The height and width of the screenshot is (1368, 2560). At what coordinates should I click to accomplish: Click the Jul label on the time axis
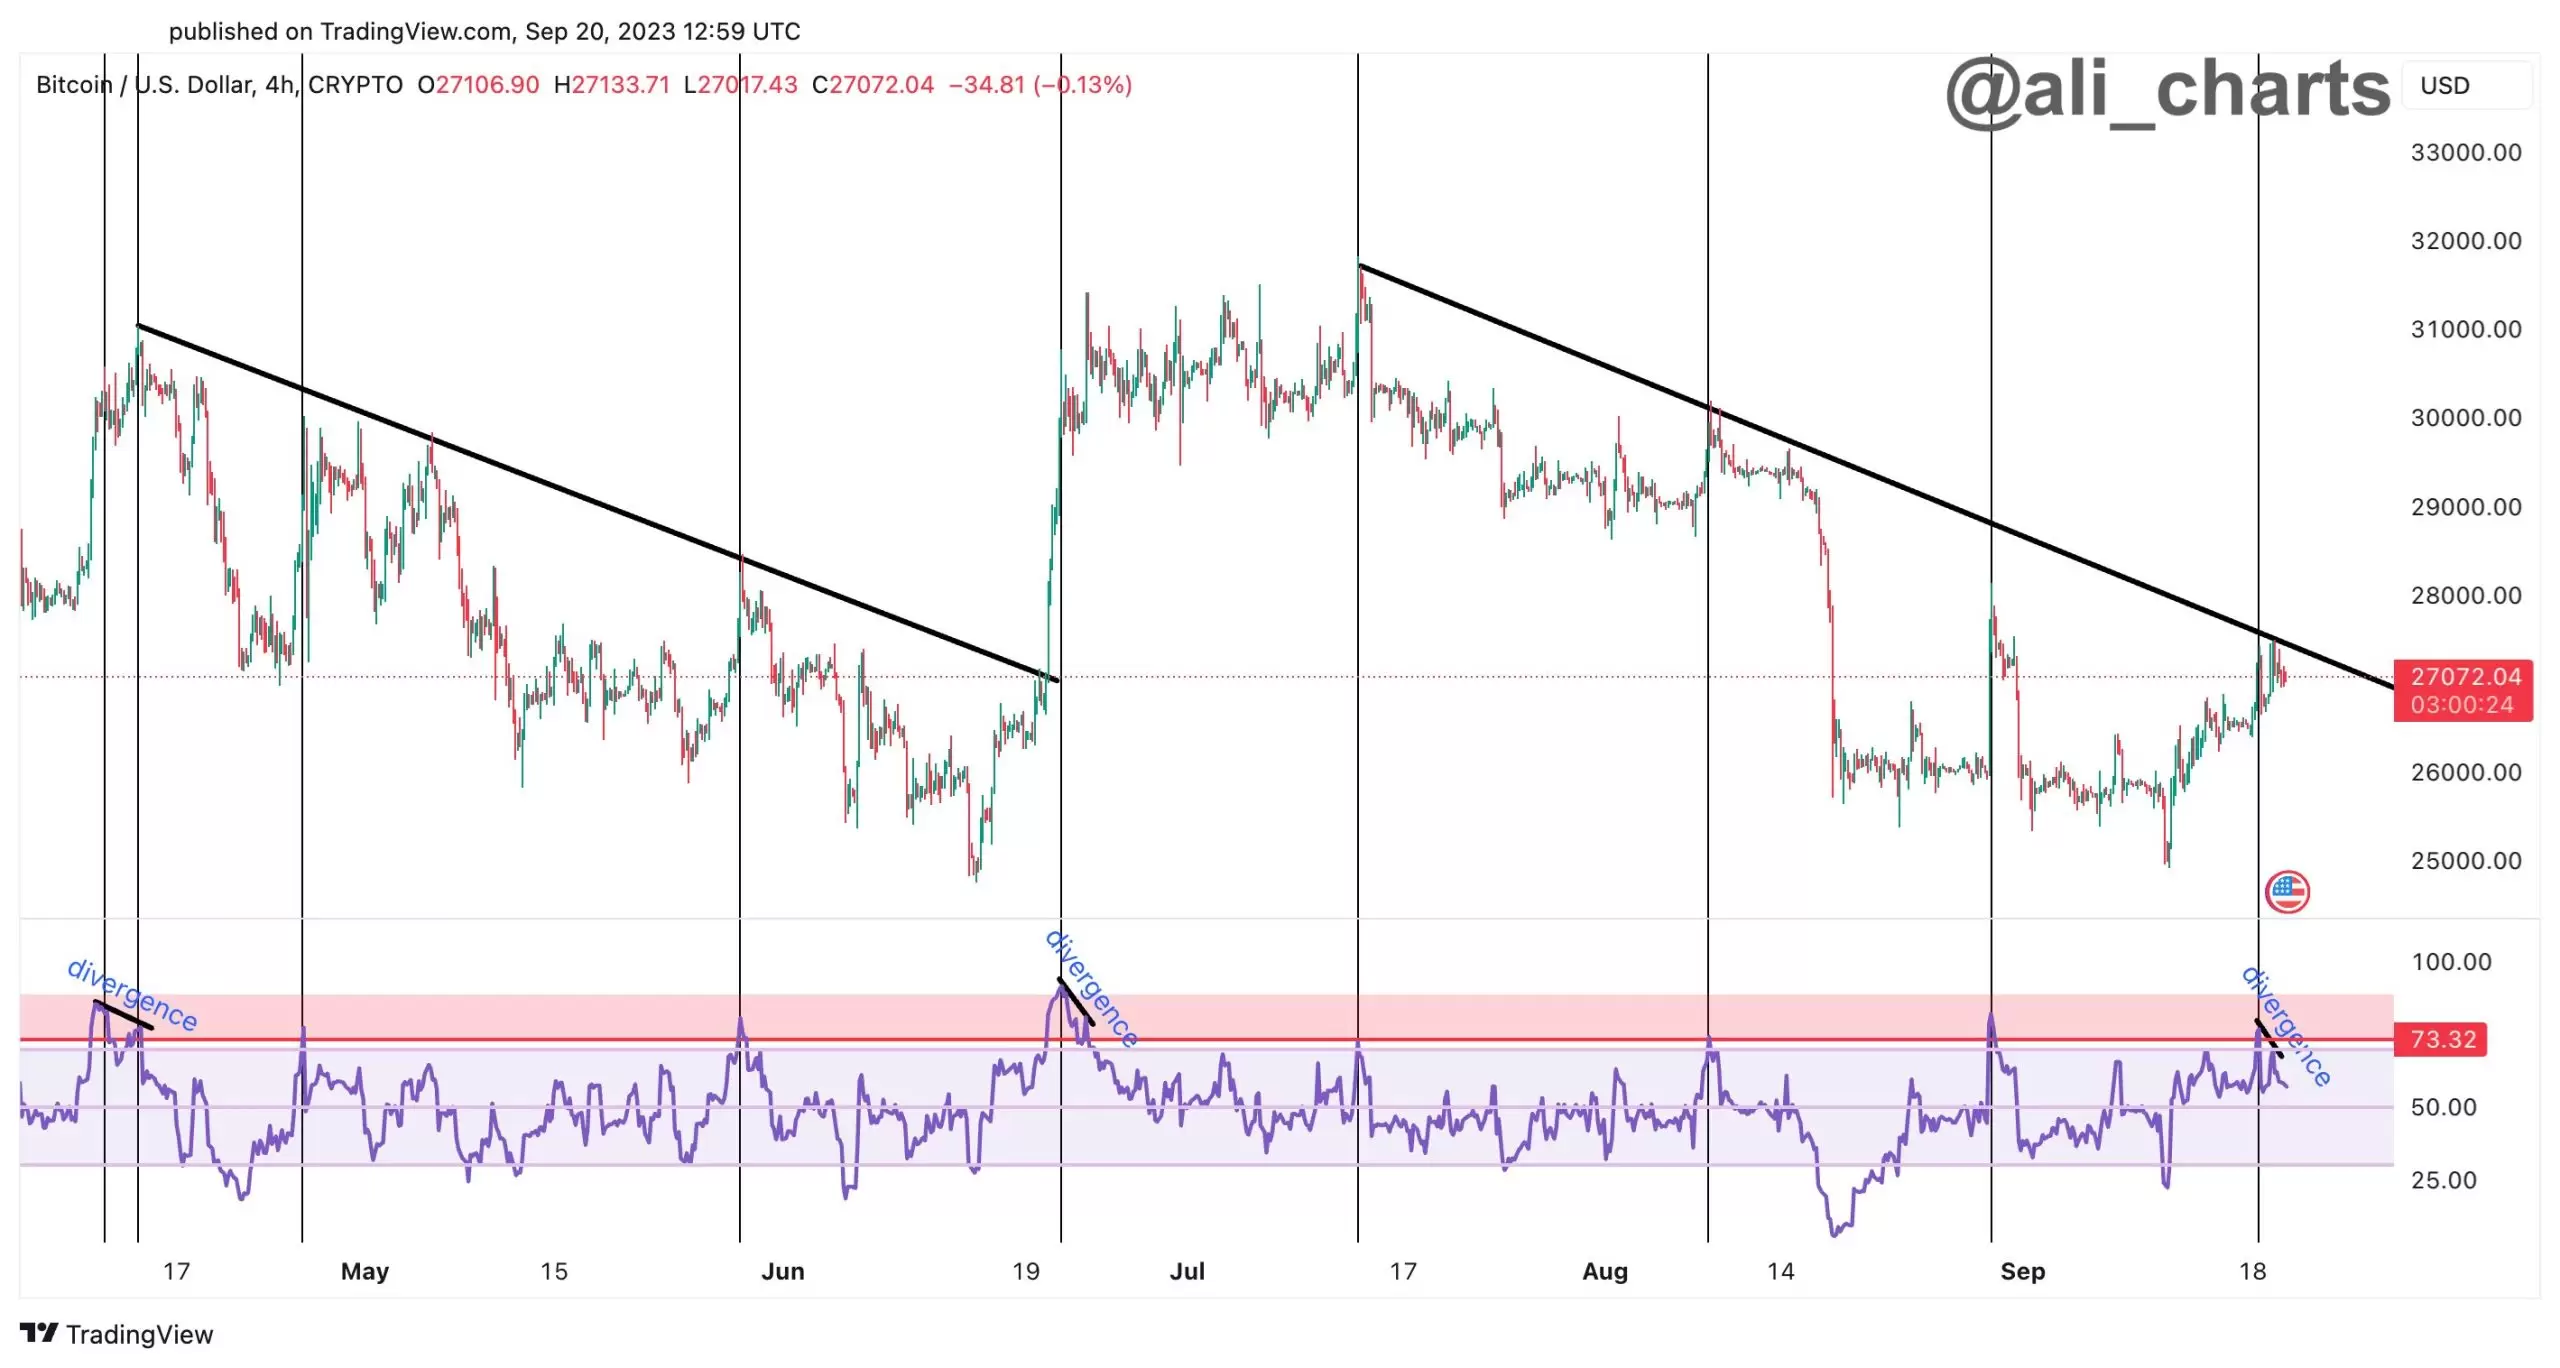(1187, 1271)
